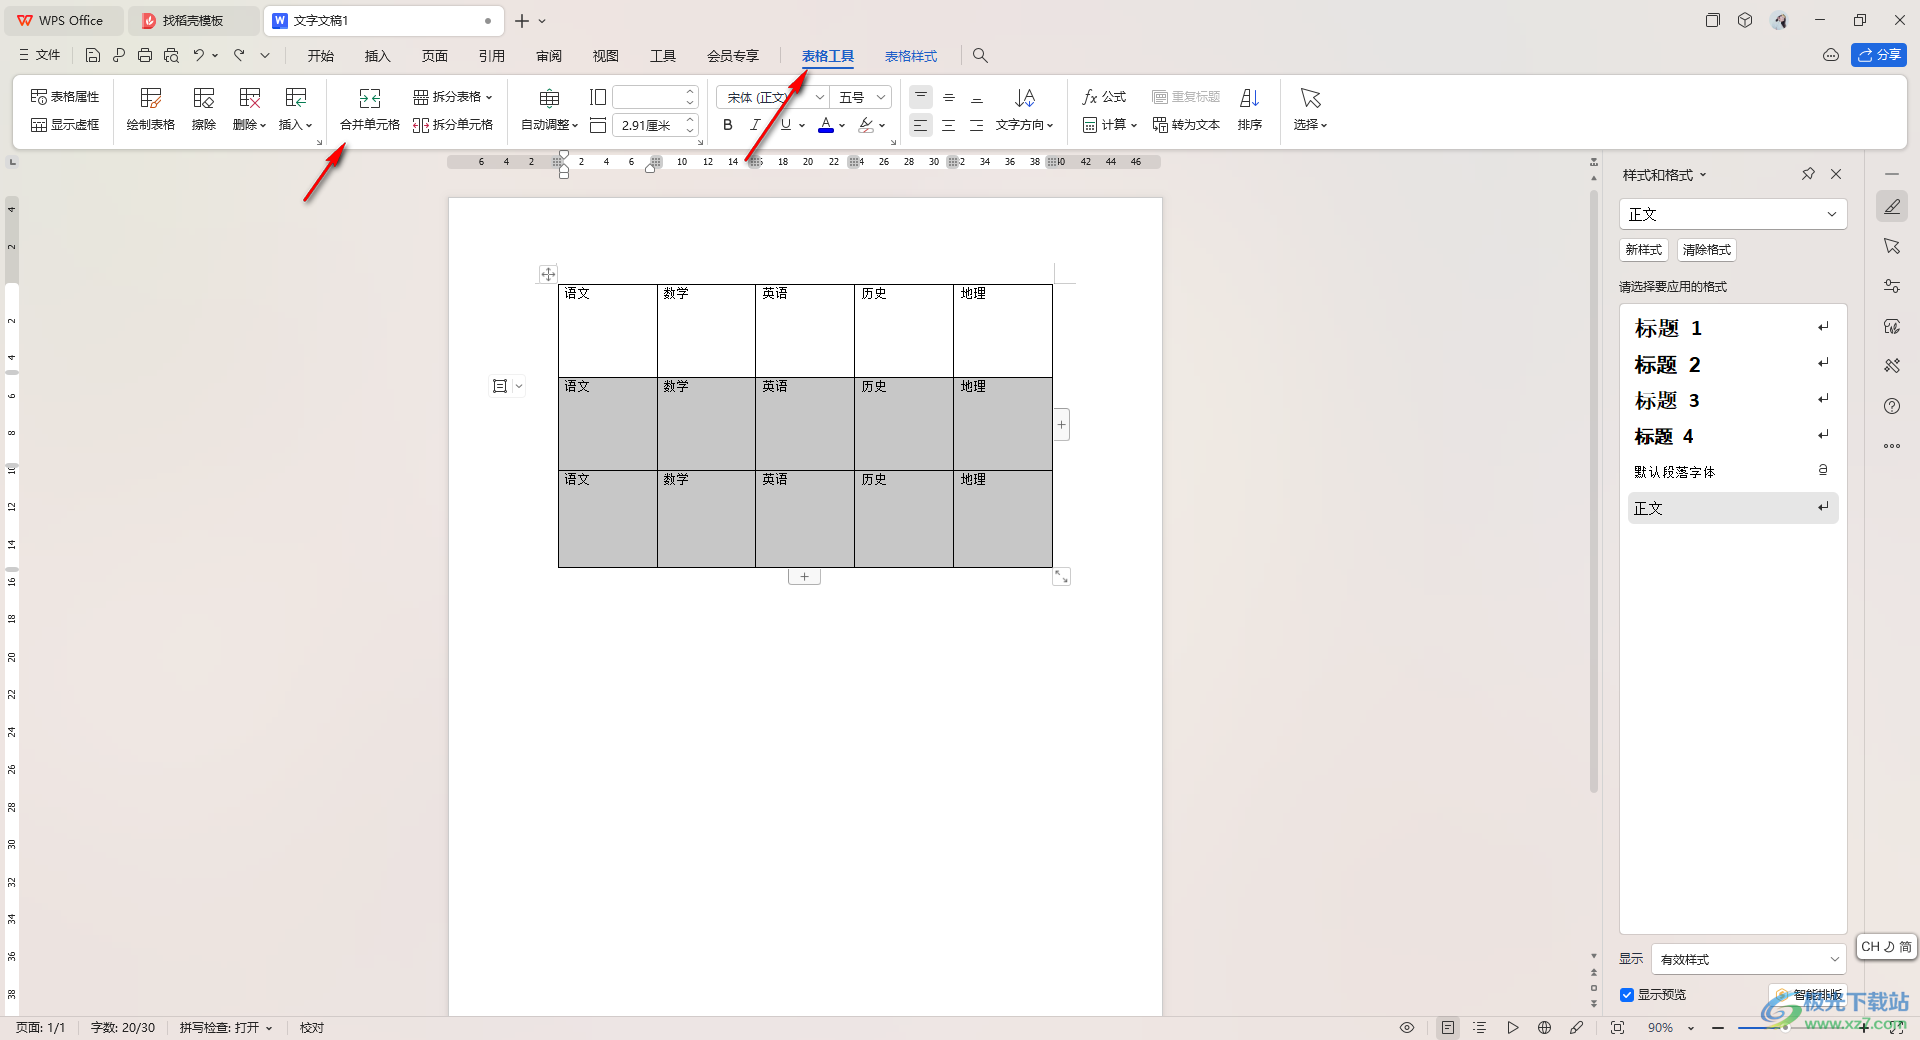This screenshot has width=1920, height=1040.
Task: Open the Review (审阅) tab
Action: click(549, 56)
